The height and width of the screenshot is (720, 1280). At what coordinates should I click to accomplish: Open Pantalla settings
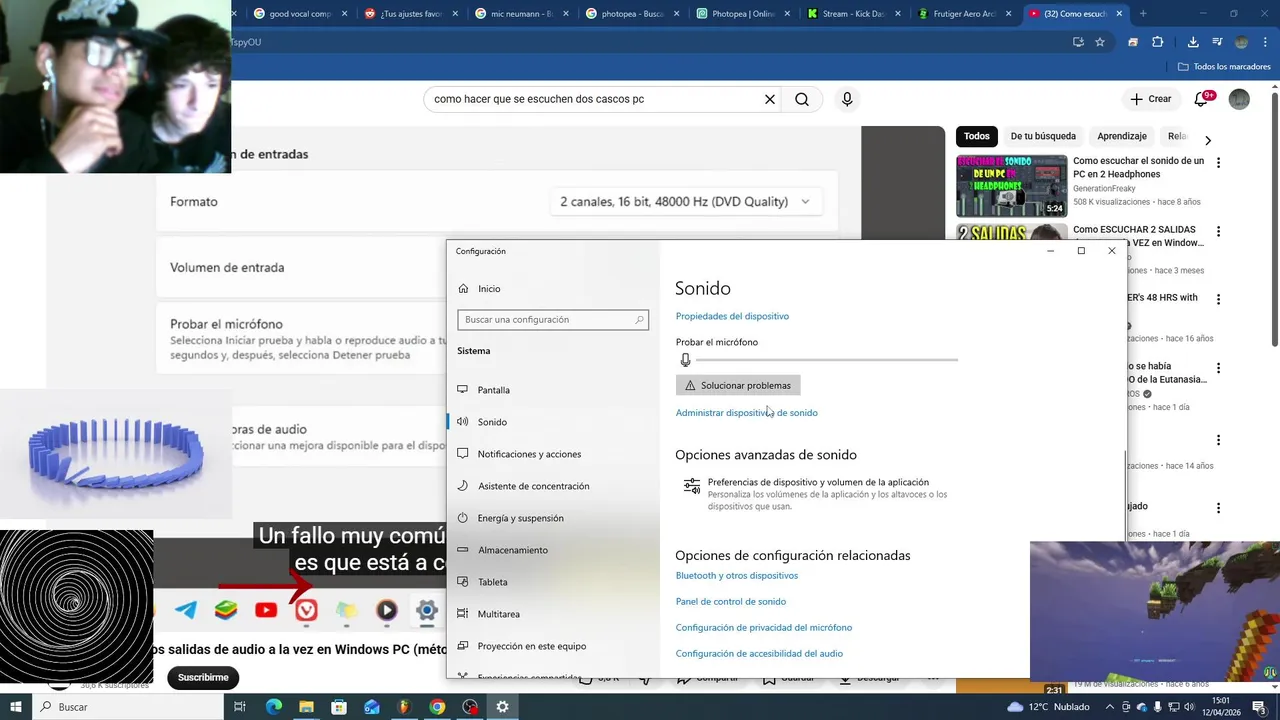tap(553, 390)
